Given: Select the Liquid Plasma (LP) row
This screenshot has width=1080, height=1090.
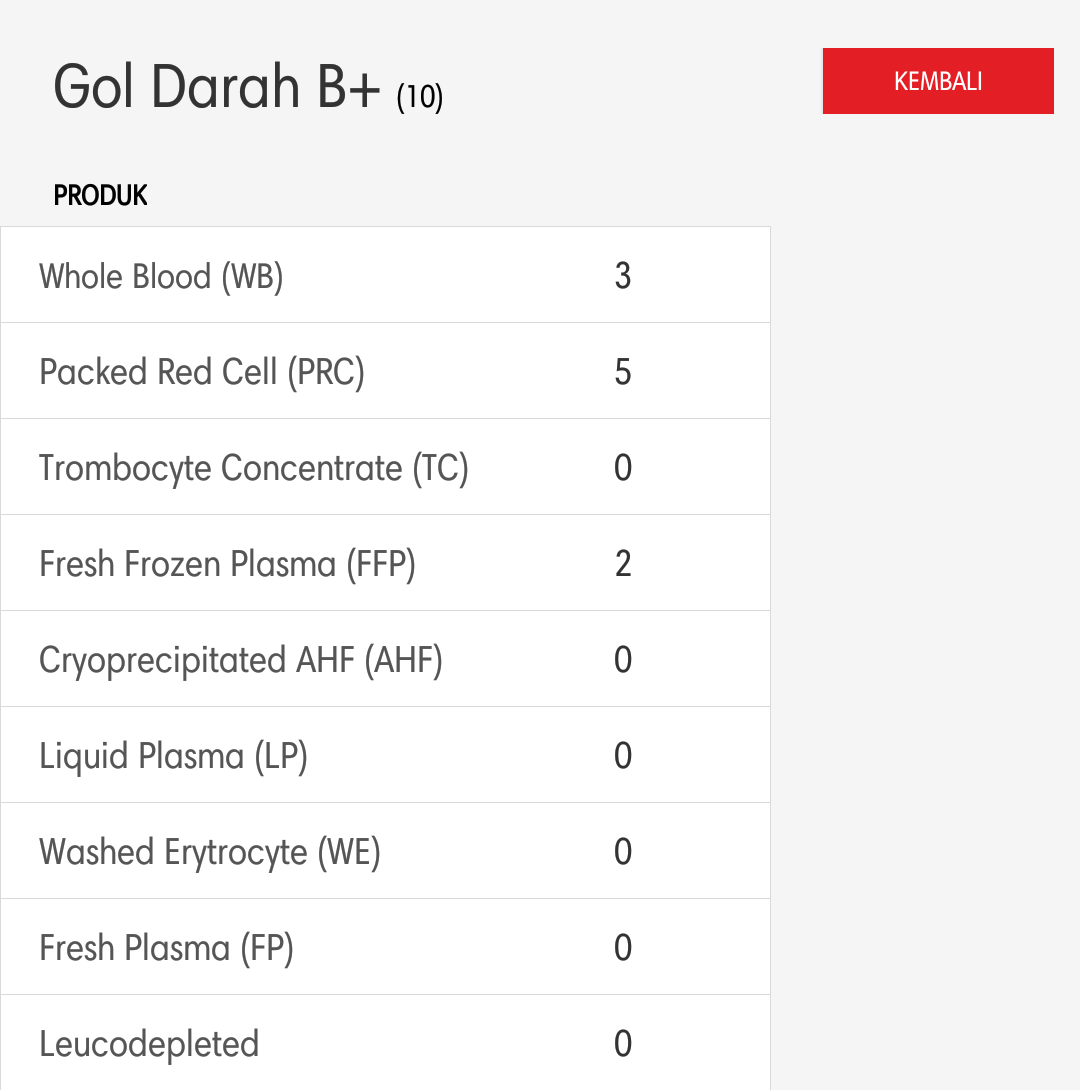Looking at the screenshot, I should 385,755.
